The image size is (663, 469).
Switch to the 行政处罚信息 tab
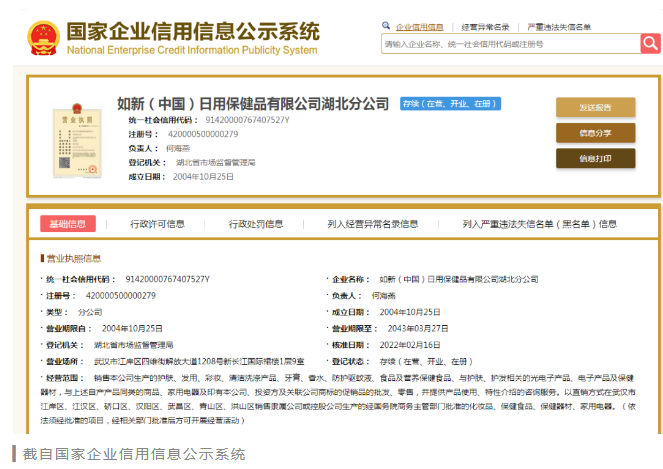[256, 224]
